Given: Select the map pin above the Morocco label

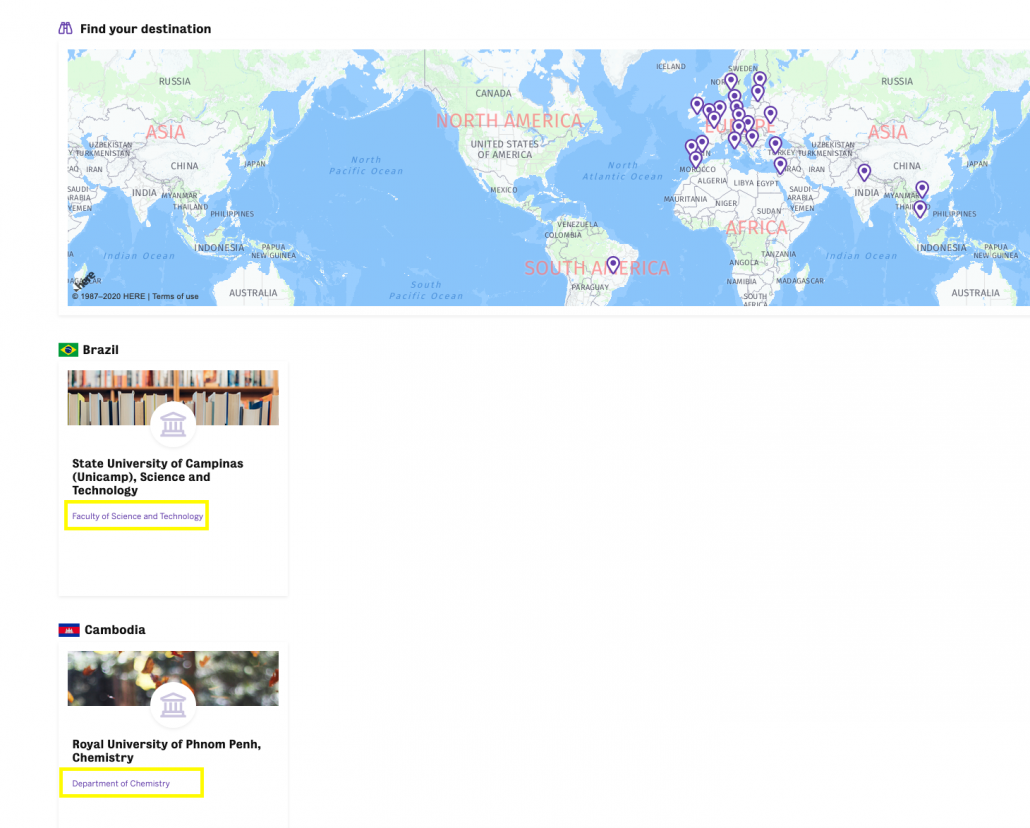Looking at the screenshot, I should [696, 159].
